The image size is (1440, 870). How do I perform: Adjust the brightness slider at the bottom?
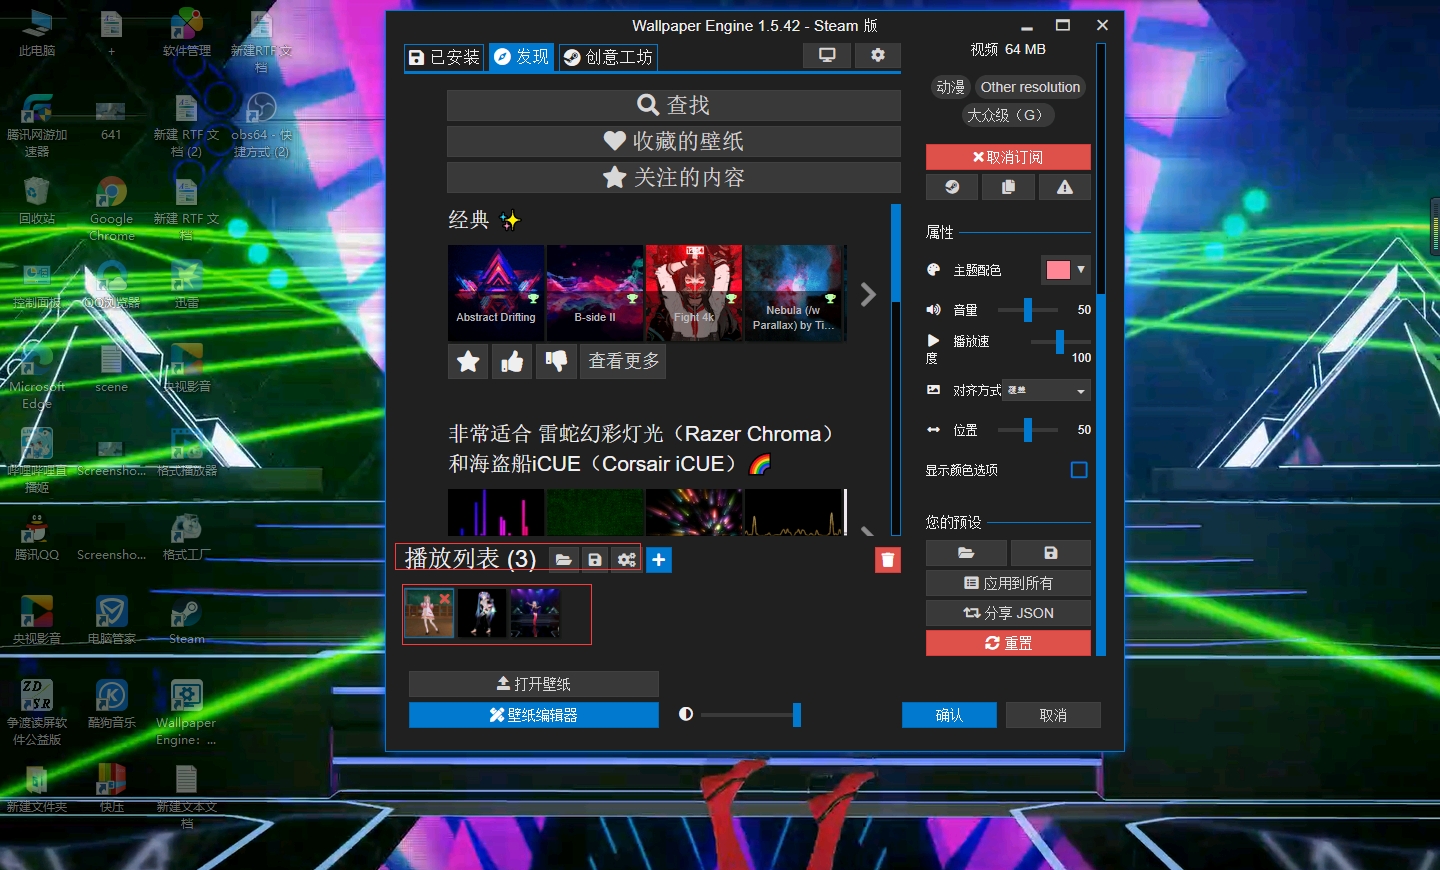pyautogui.click(x=750, y=714)
